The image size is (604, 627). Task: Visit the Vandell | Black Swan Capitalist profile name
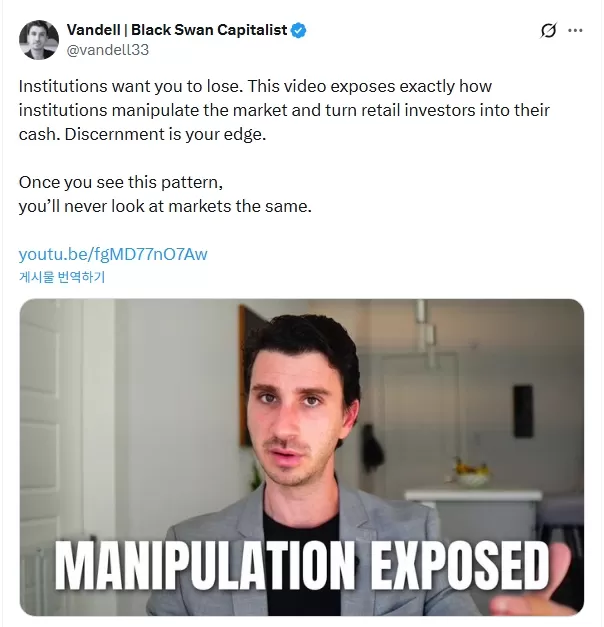point(177,30)
